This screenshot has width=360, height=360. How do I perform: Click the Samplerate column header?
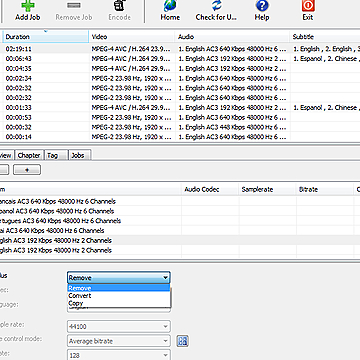[267, 189]
